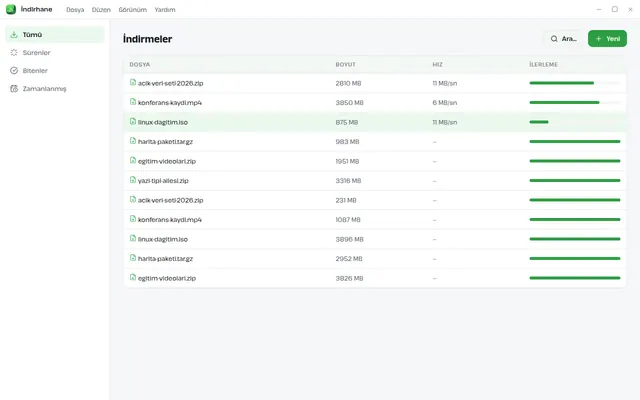
Task: Click file icon of the 231 MB row
Action: (133, 200)
